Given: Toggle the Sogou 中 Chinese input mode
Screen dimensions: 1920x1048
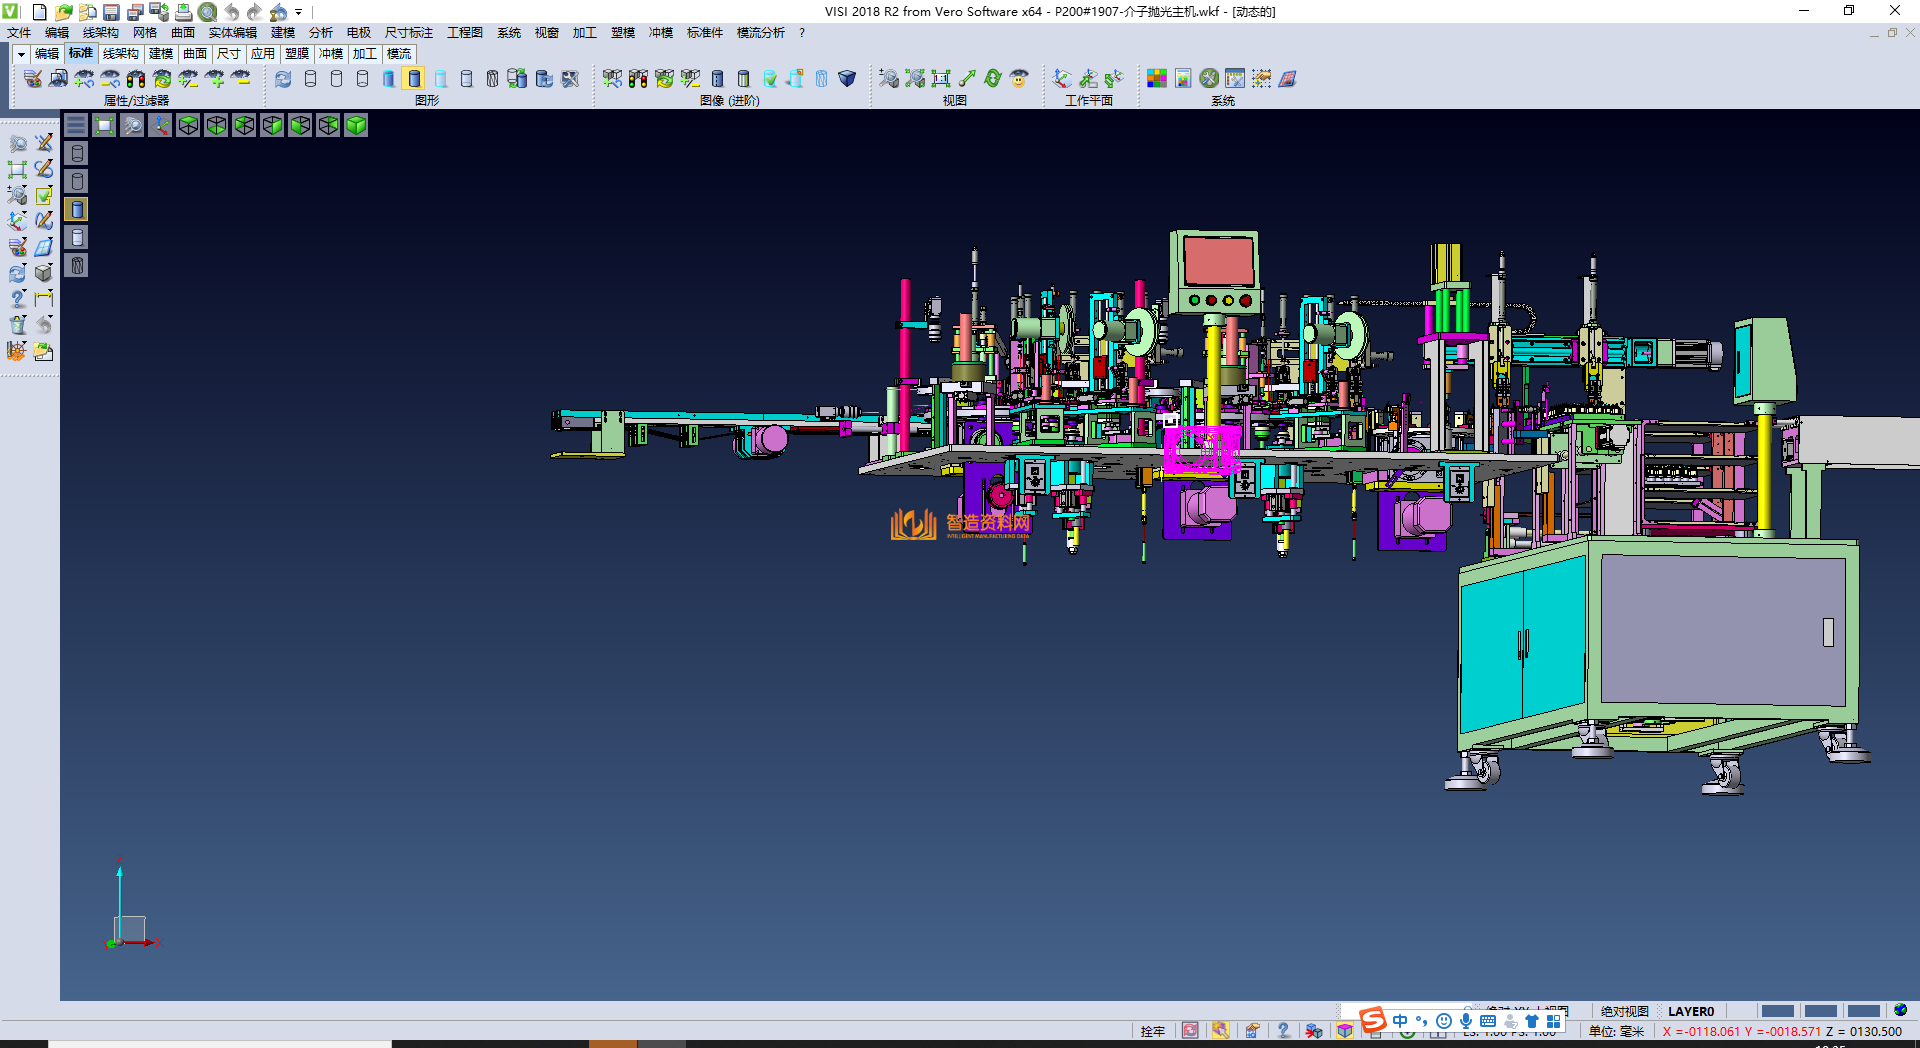Looking at the screenshot, I should 1400,1021.
